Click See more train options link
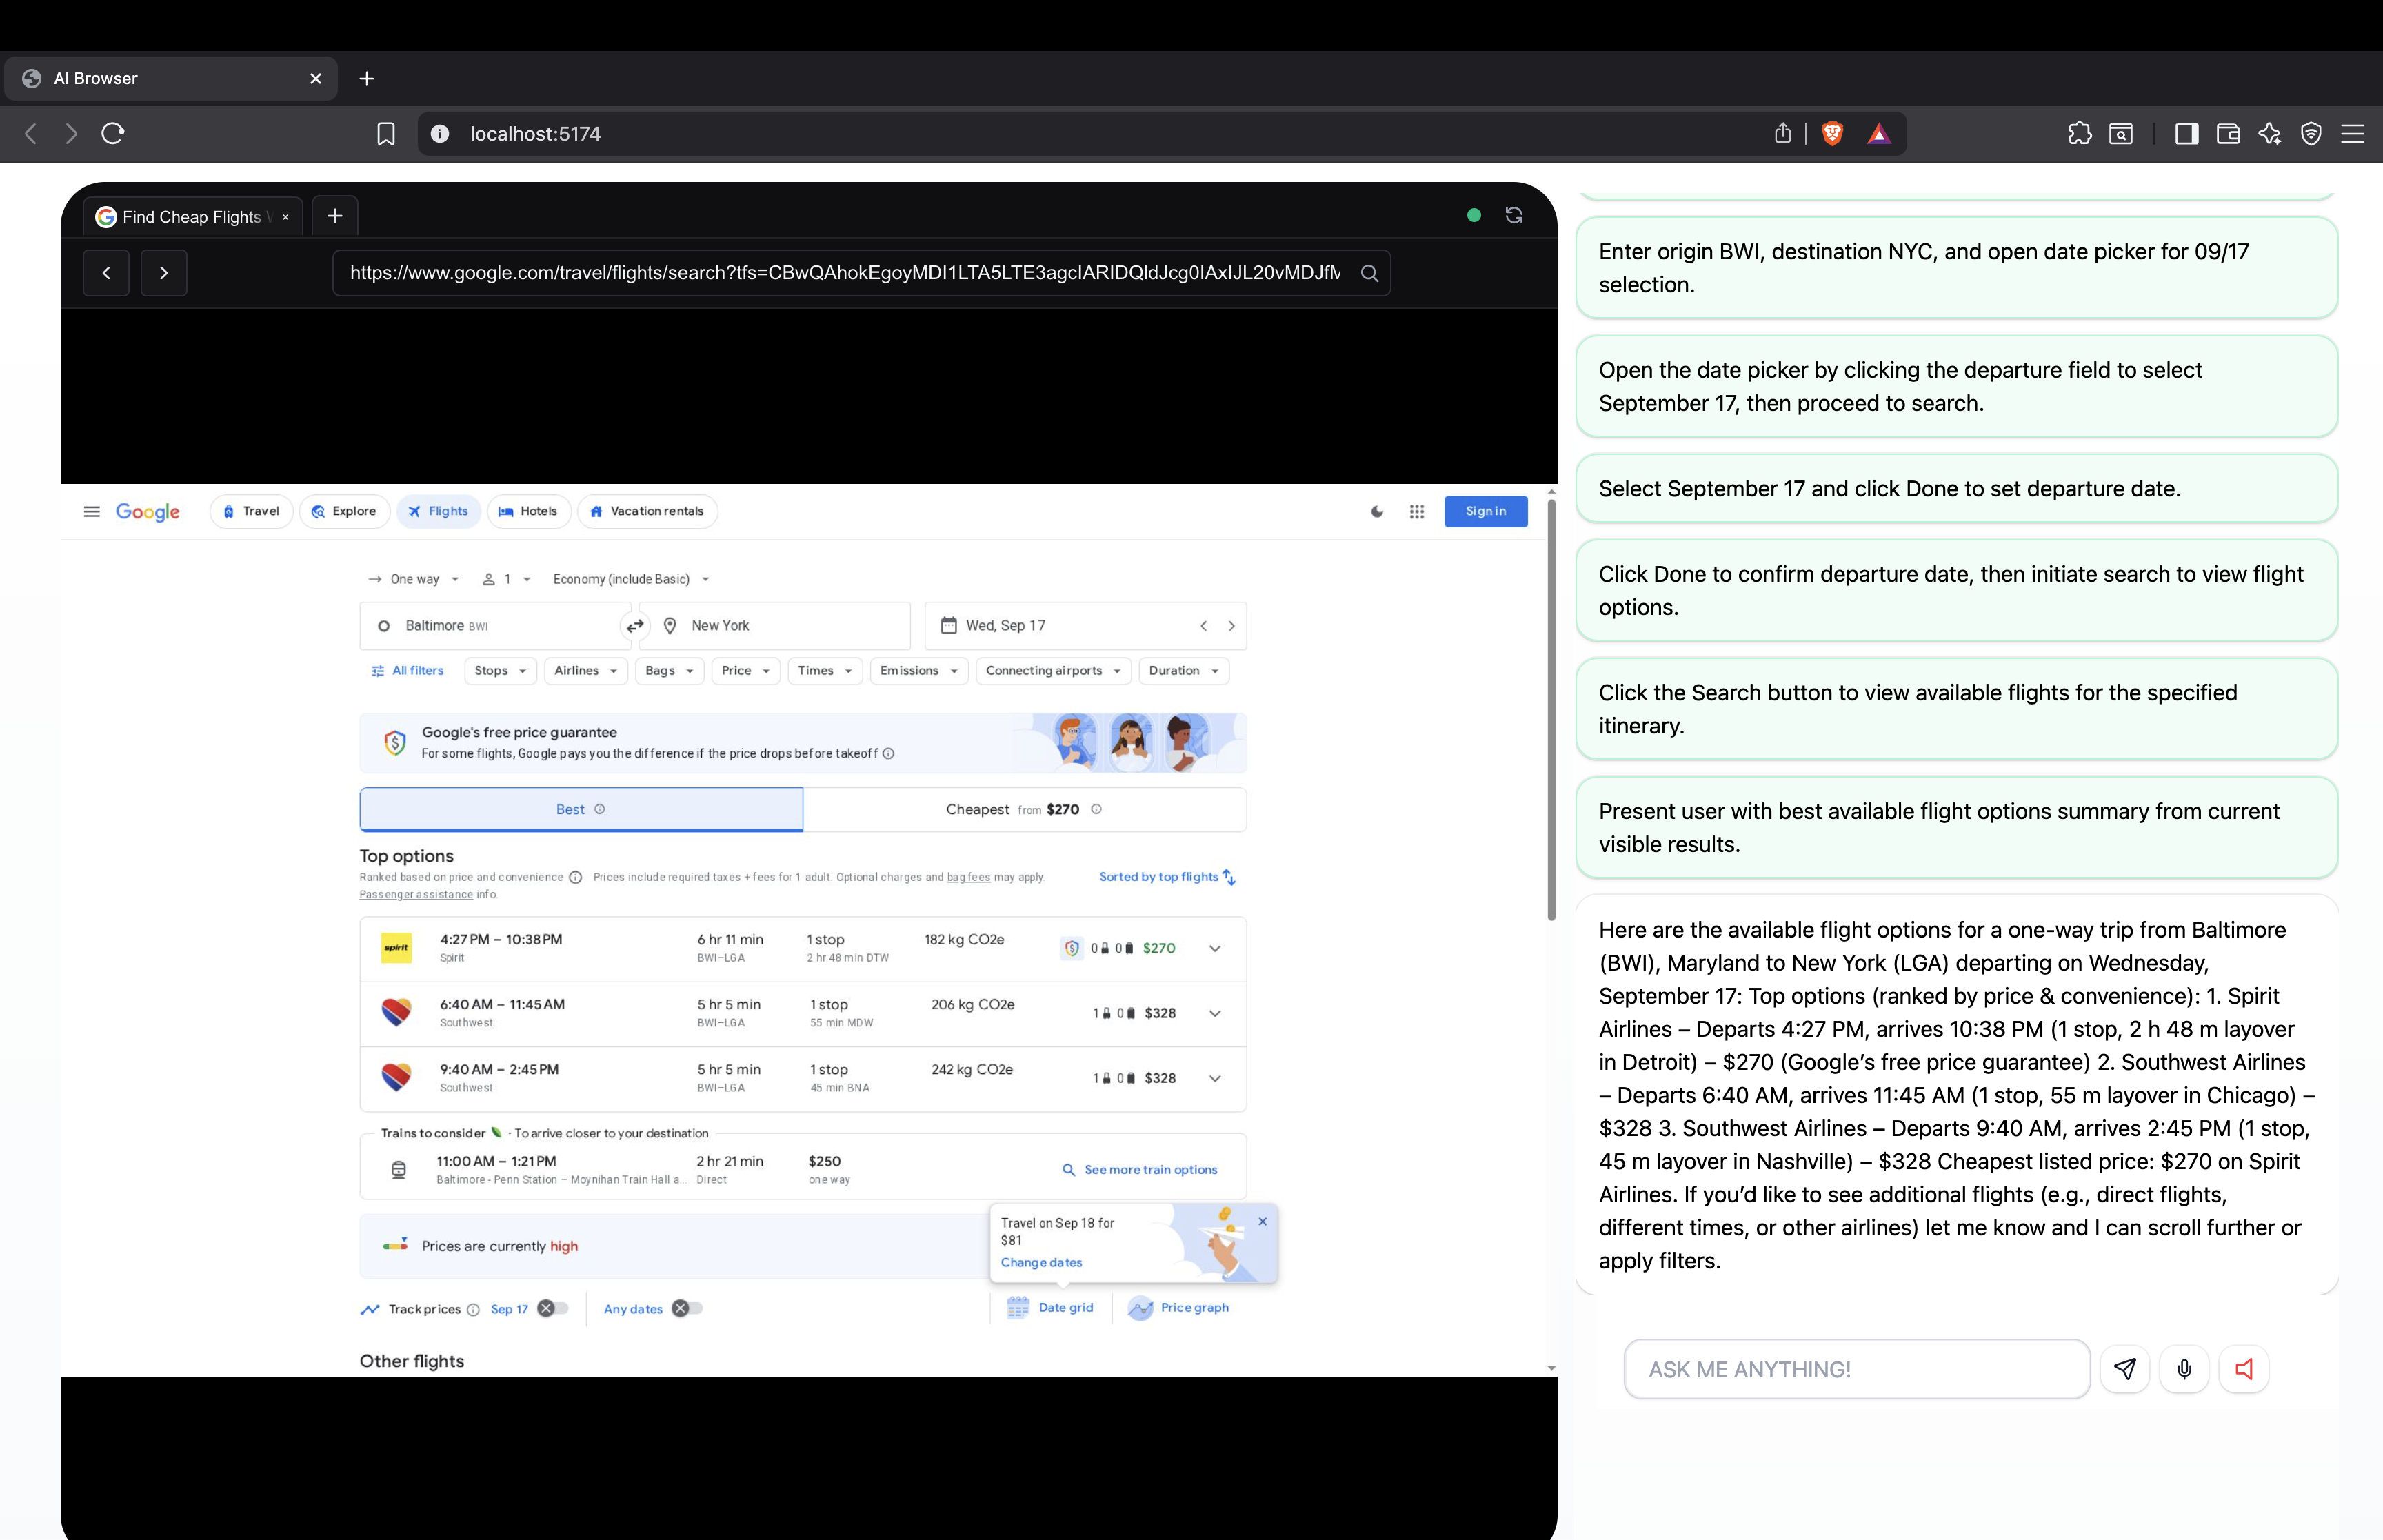Viewport: 2383px width, 1540px height. (x=1140, y=1170)
